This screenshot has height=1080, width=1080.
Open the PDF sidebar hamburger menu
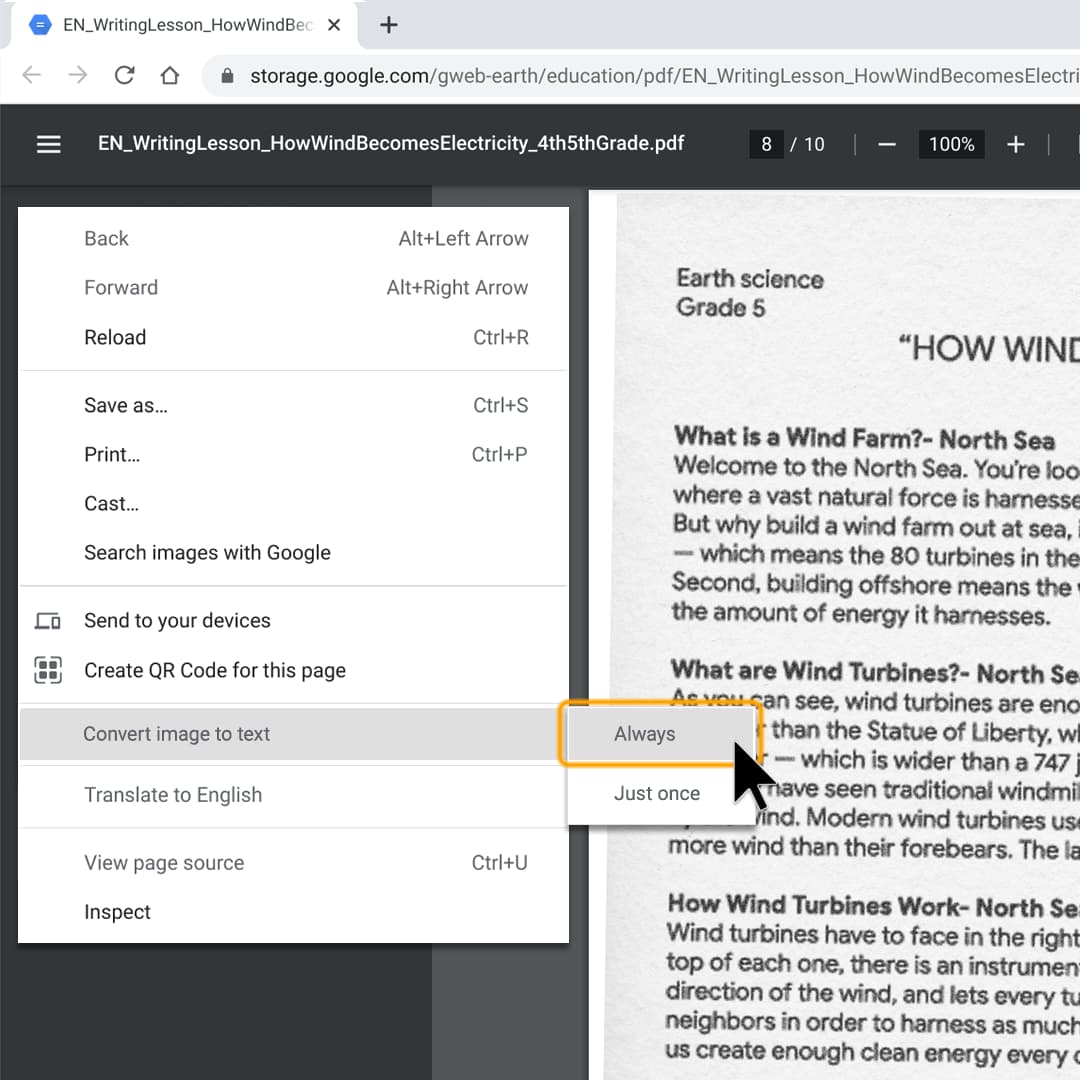(x=48, y=144)
